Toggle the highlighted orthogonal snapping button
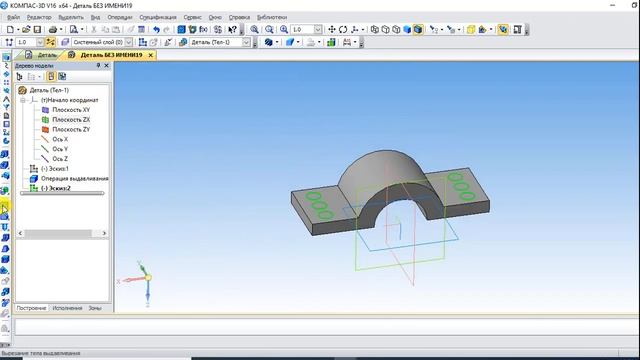The width and height of the screenshot is (640, 360). click(51, 42)
